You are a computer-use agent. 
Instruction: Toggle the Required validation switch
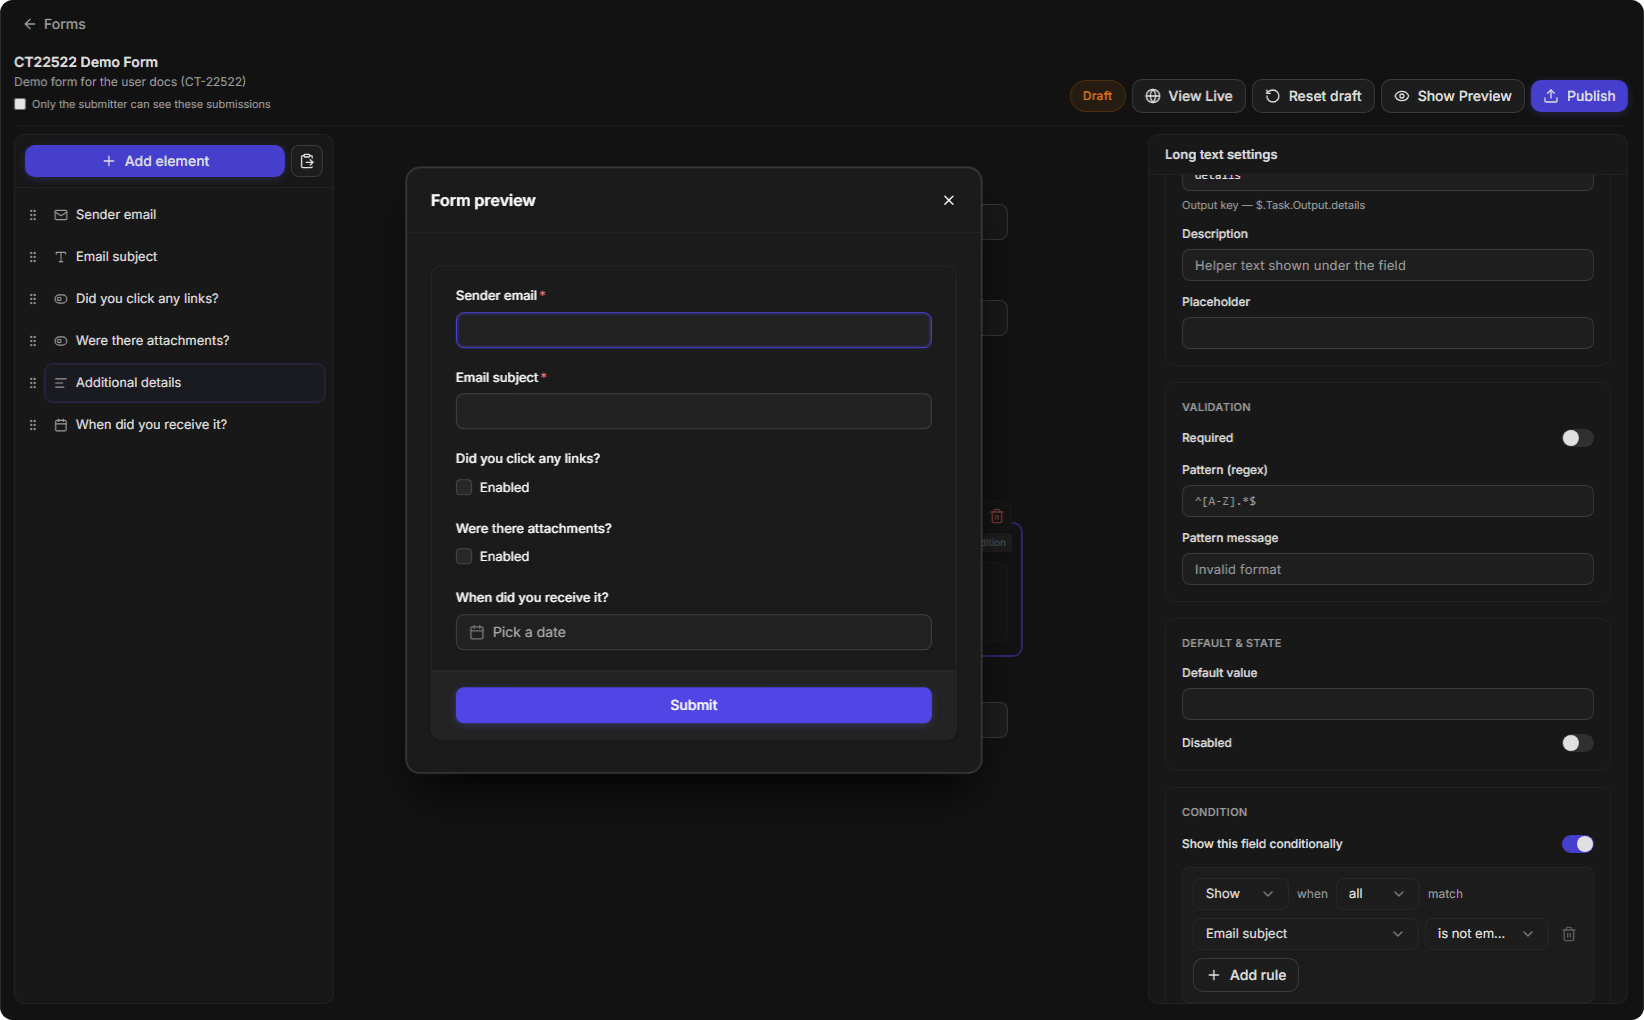(x=1577, y=438)
